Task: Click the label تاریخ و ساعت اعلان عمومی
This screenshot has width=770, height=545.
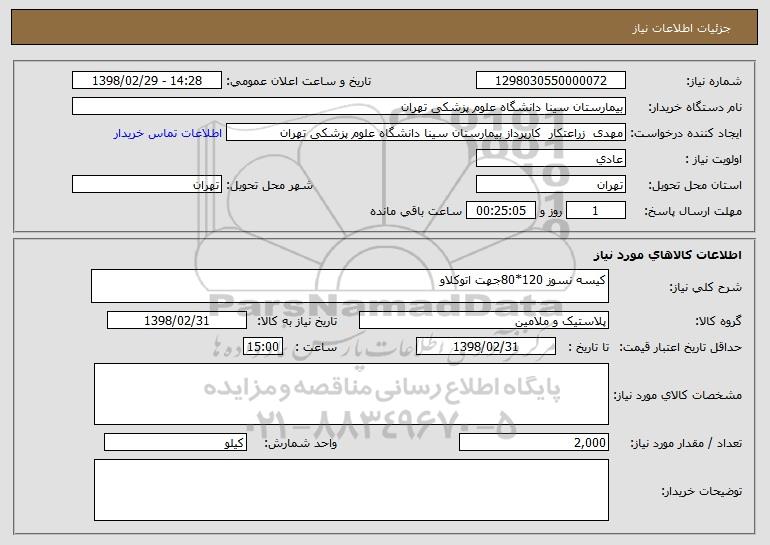Action: tap(299, 82)
